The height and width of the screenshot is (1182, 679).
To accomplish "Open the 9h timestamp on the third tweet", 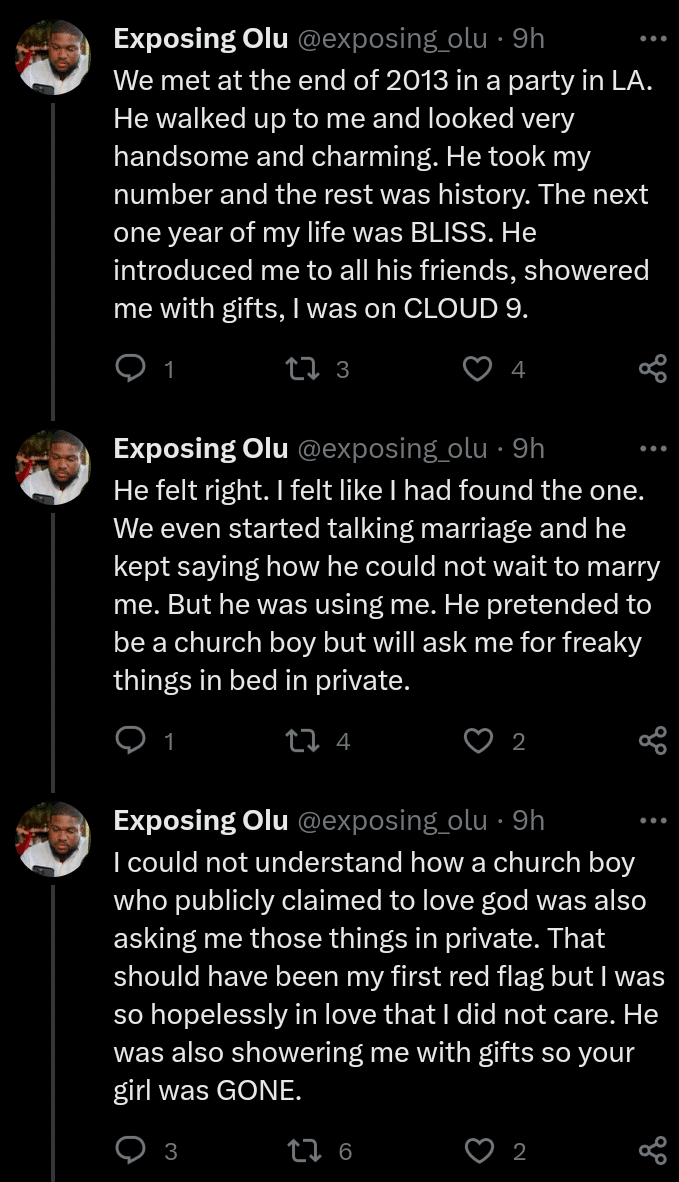I will click(528, 821).
